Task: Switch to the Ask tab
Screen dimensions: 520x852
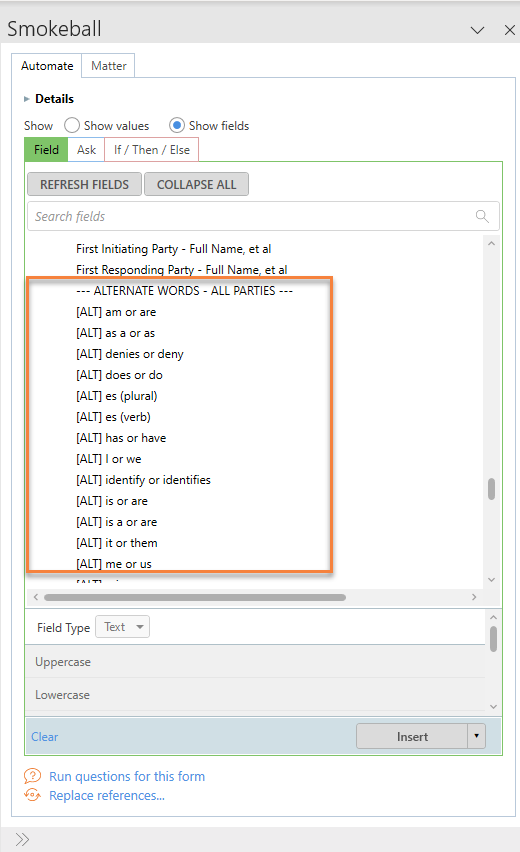Action: [x=86, y=150]
